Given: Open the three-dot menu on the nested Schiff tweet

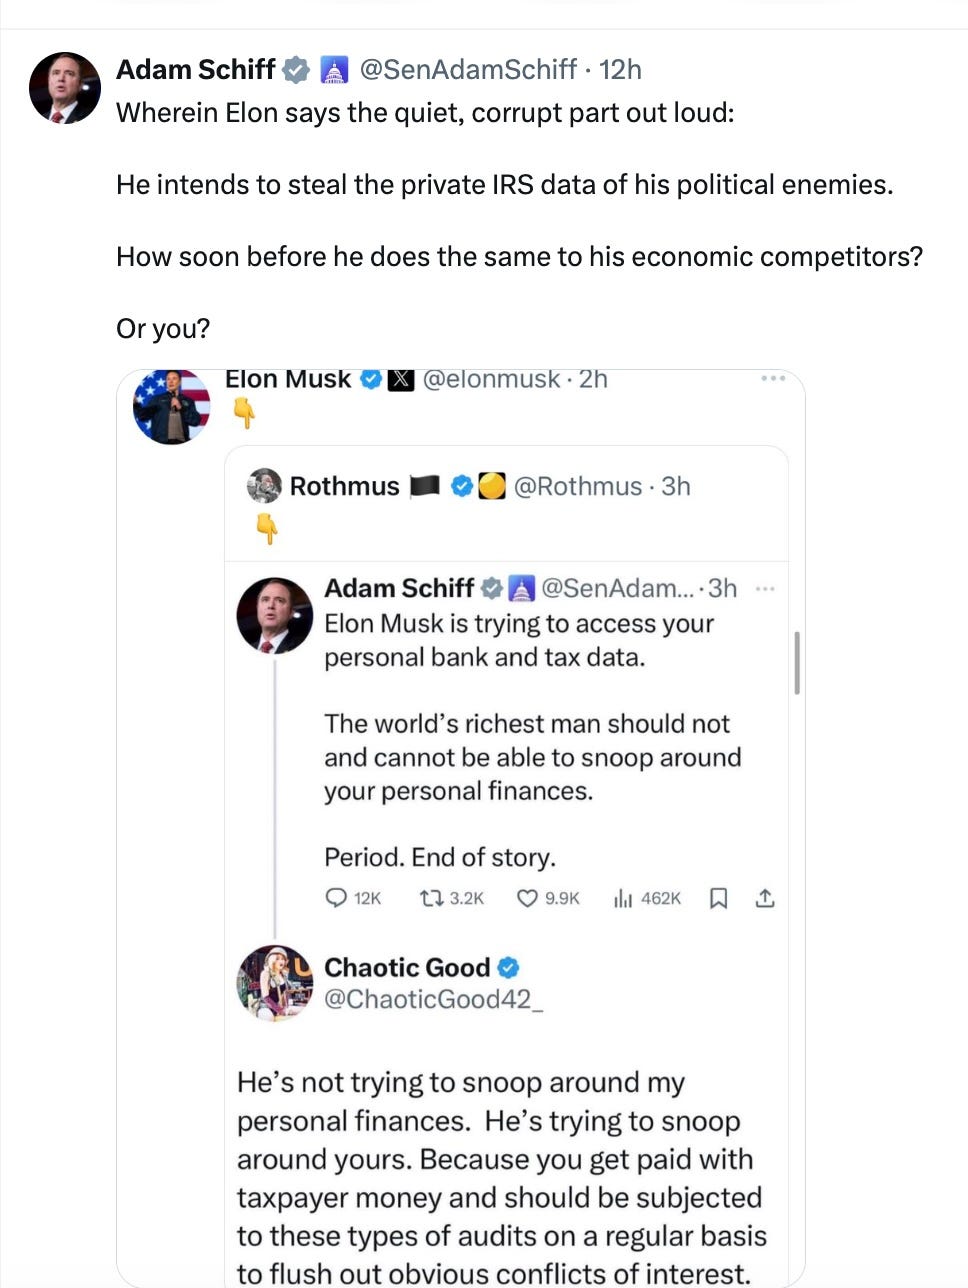Looking at the screenshot, I should coord(766,588).
